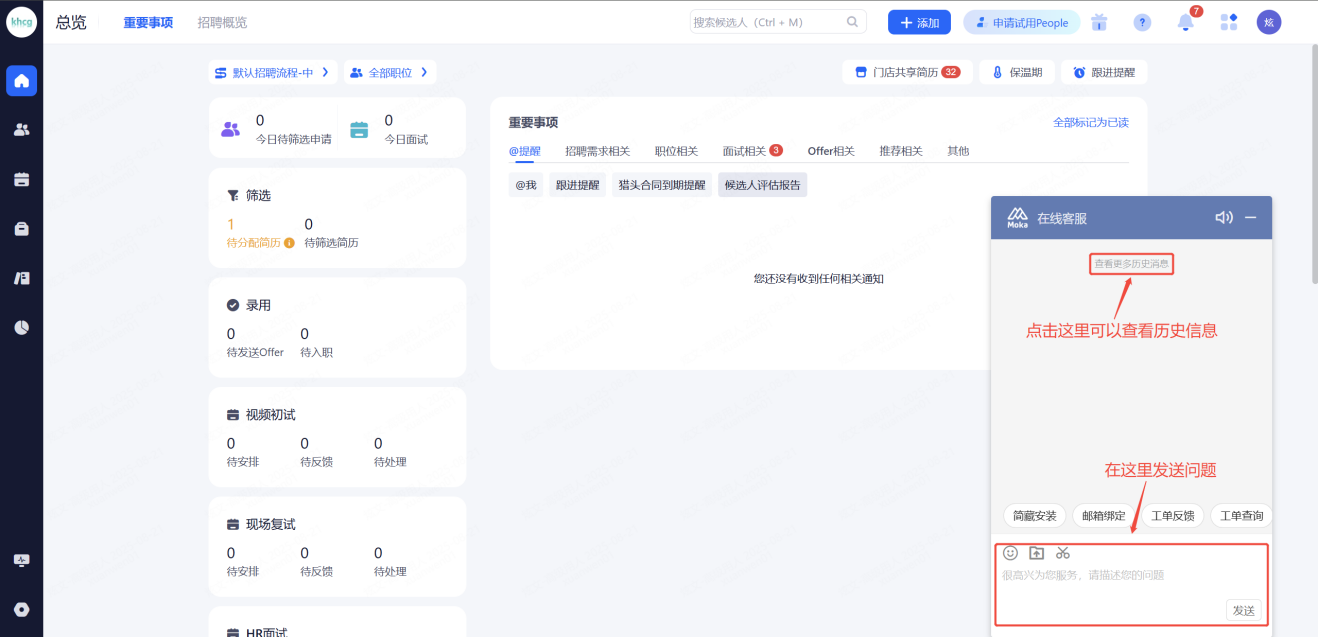Click the chat message input field
Viewport: 1318px width, 637px height.
(1110, 585)
